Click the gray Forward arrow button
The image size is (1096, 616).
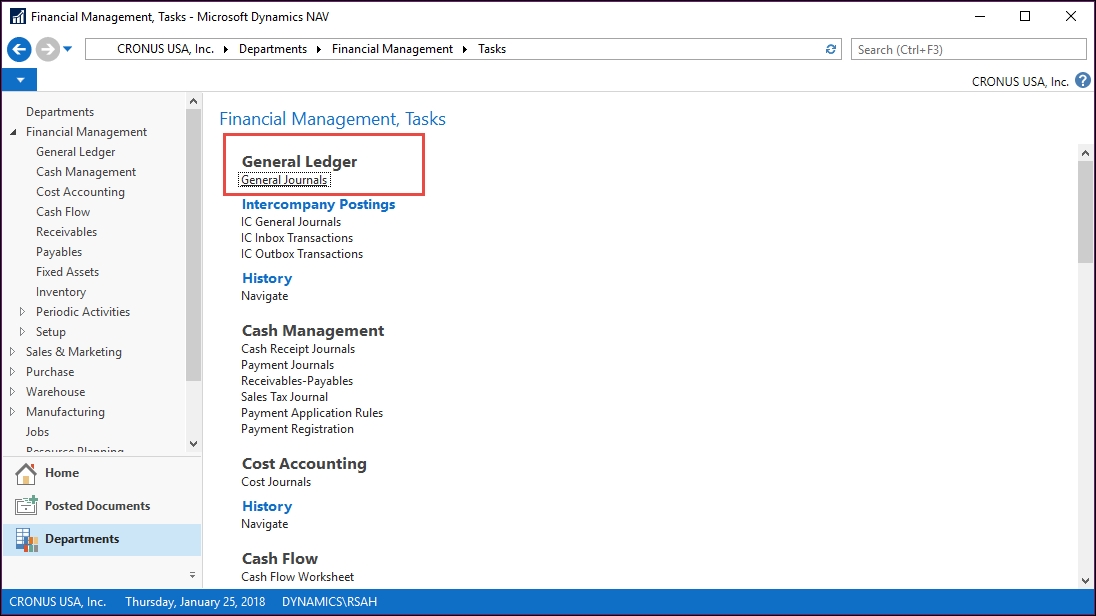pos(48,49)
